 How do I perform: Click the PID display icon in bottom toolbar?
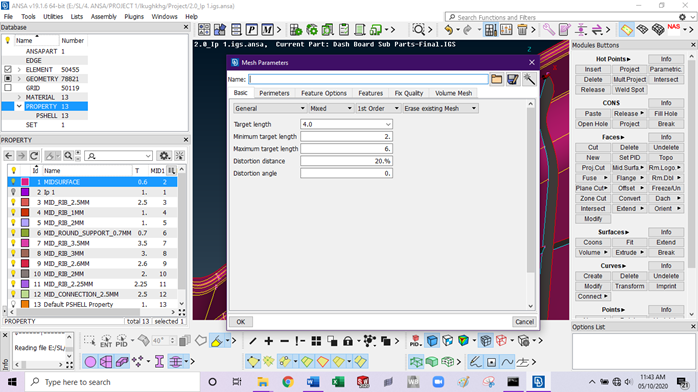pos(122,341)
